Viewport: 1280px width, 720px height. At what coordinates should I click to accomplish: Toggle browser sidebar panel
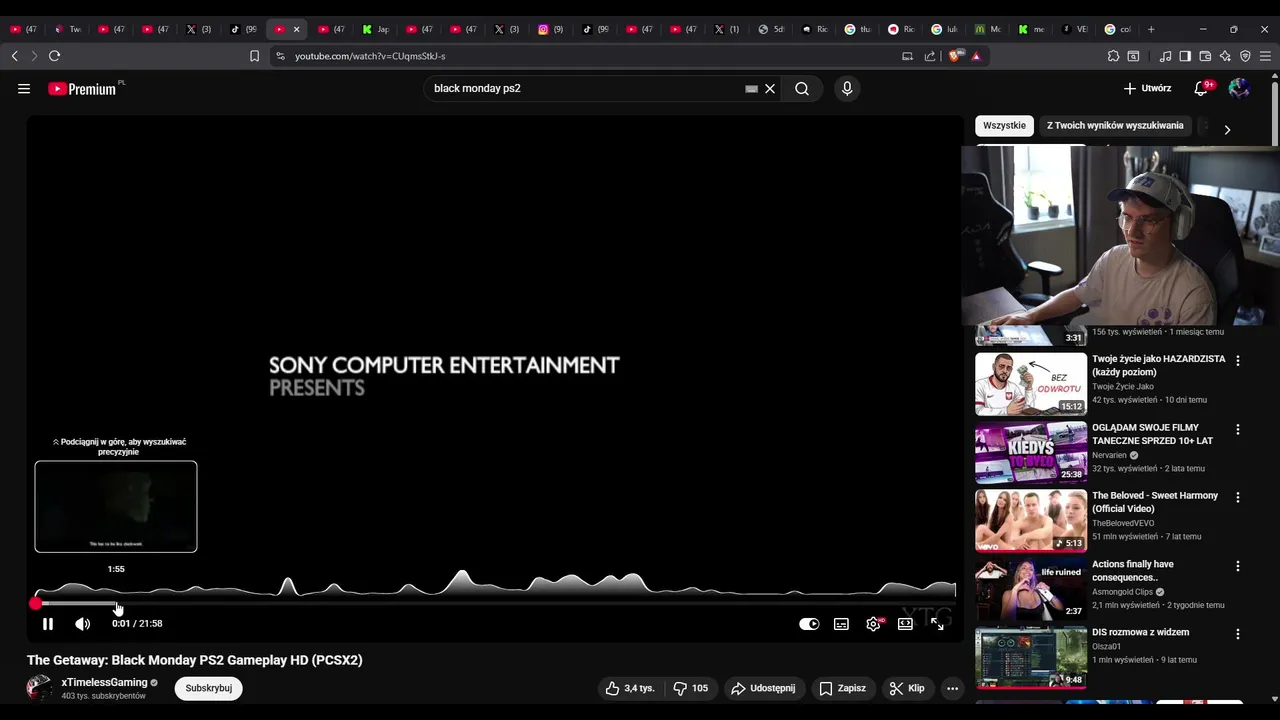pyautogui.click(x=1185, y=56)
